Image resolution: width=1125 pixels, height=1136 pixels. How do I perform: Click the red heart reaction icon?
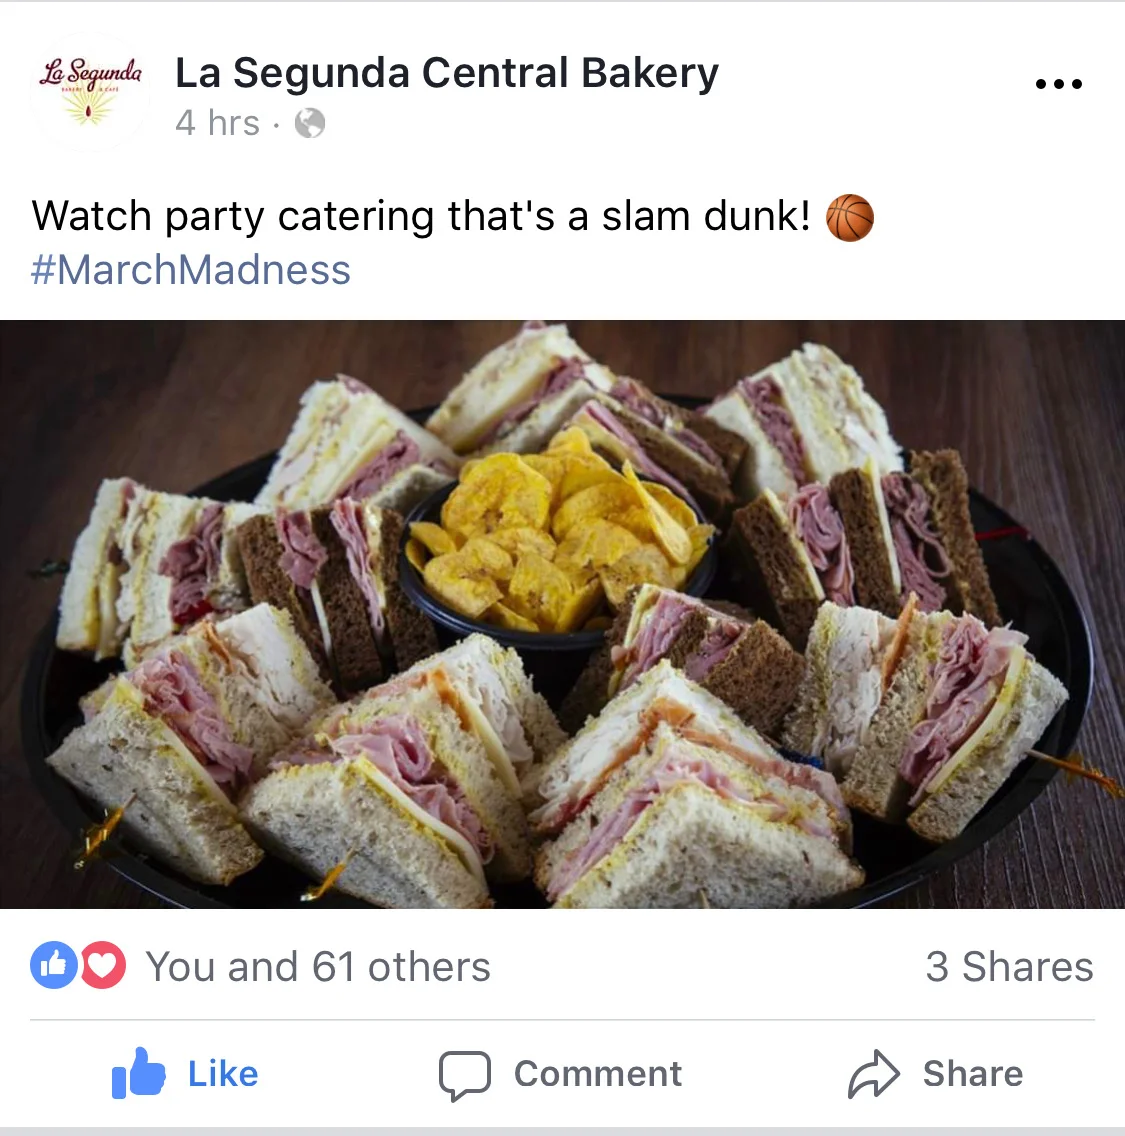point(103,965)
